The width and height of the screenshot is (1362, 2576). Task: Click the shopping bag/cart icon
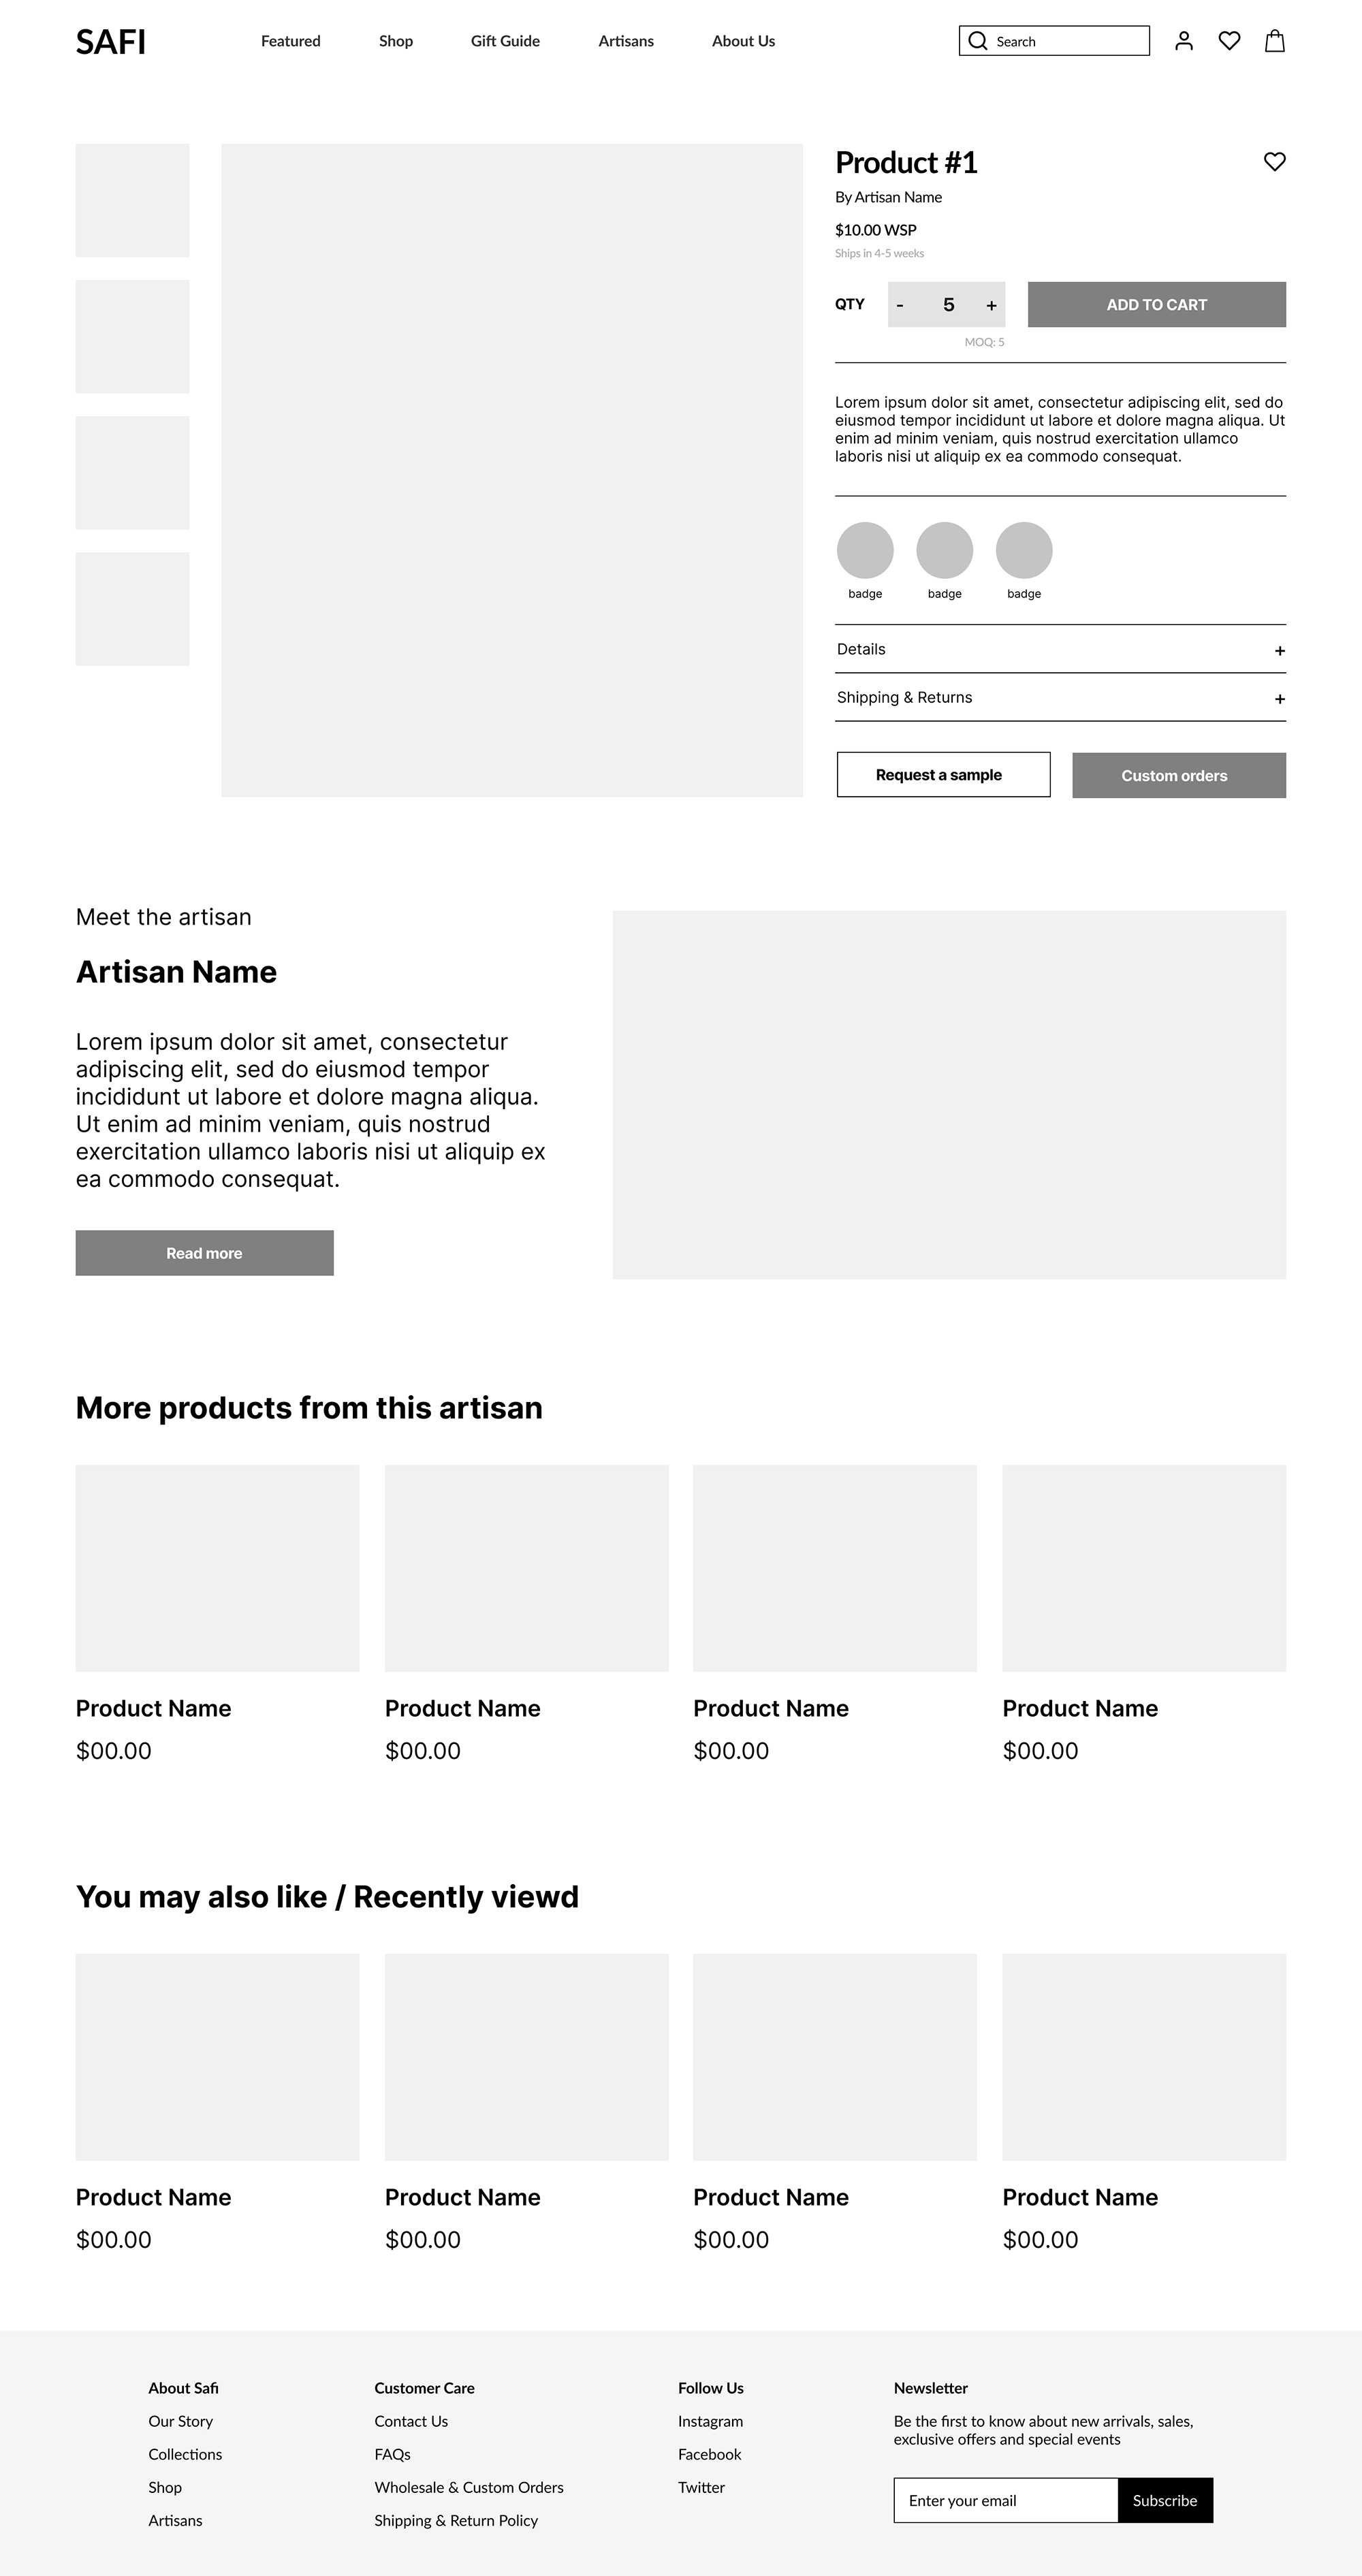tap(1277, 41)
